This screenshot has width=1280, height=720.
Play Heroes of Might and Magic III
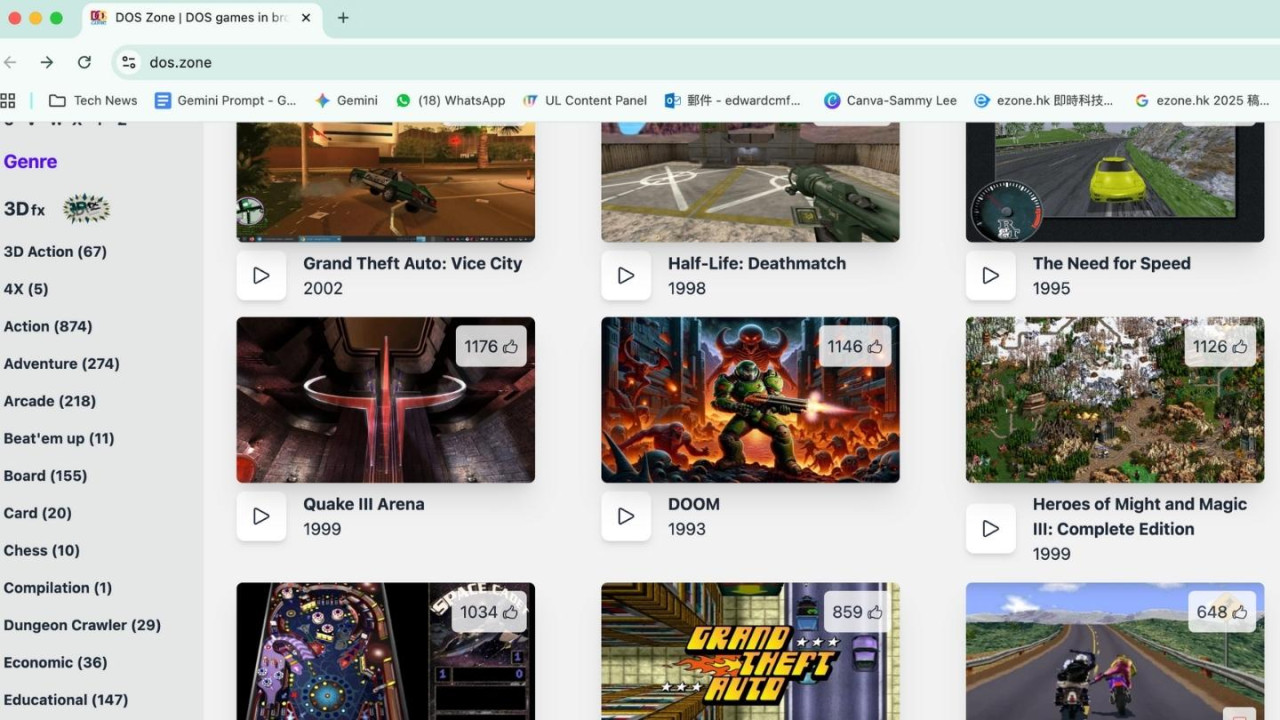(x=990, y=529)
